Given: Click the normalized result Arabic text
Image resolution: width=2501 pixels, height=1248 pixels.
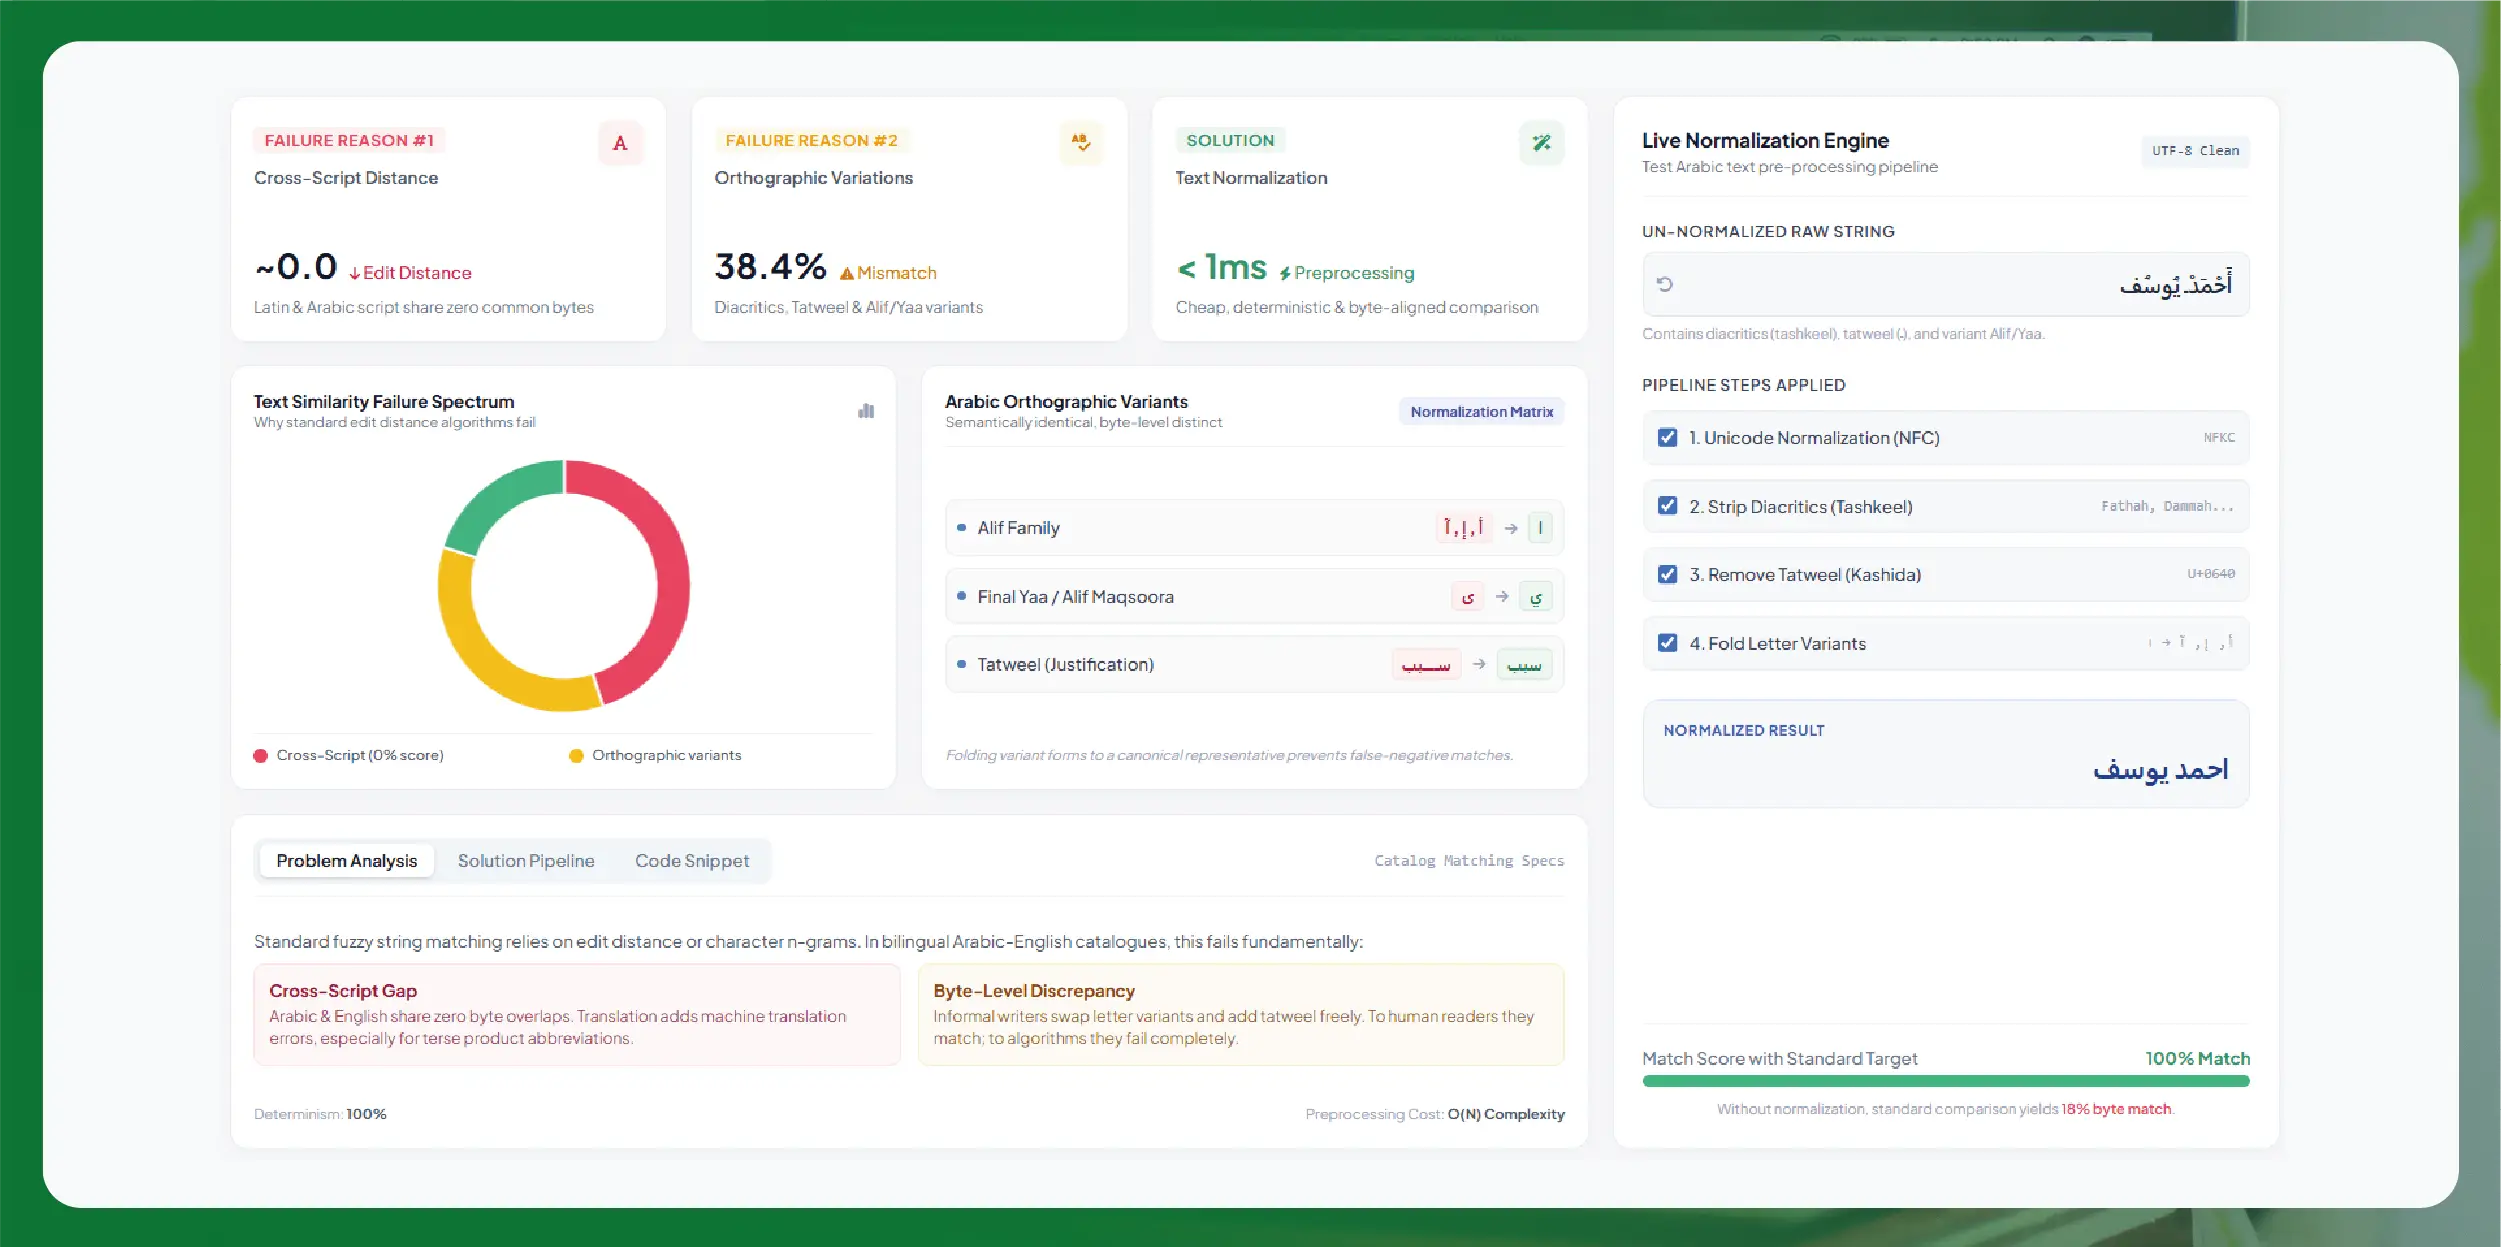Looking at the screenshot, I should [x=2161, y=769].
